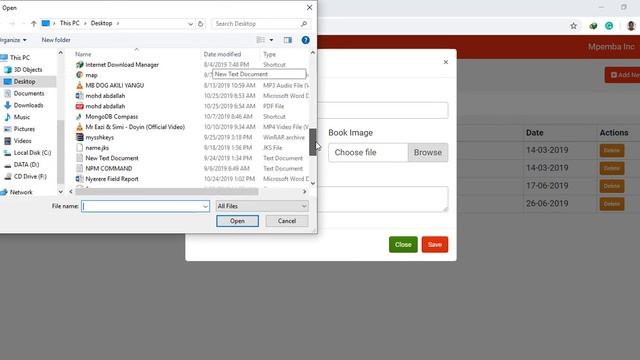Open CD Drive (F:)

30,176
